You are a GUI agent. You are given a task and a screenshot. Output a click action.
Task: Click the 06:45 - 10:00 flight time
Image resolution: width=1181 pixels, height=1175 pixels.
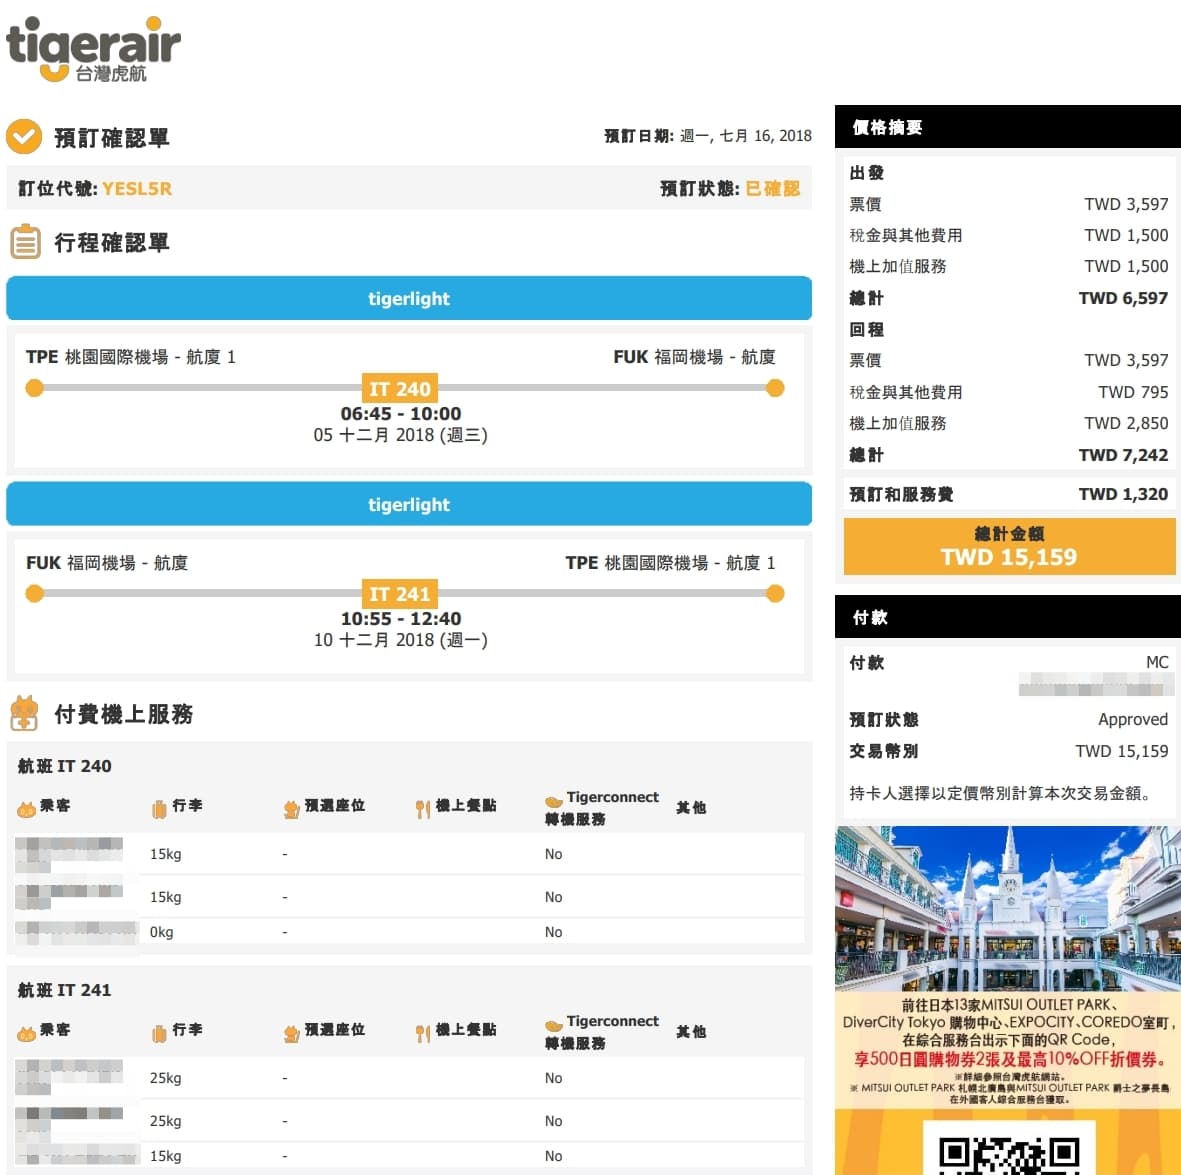(x=401, y=414)
